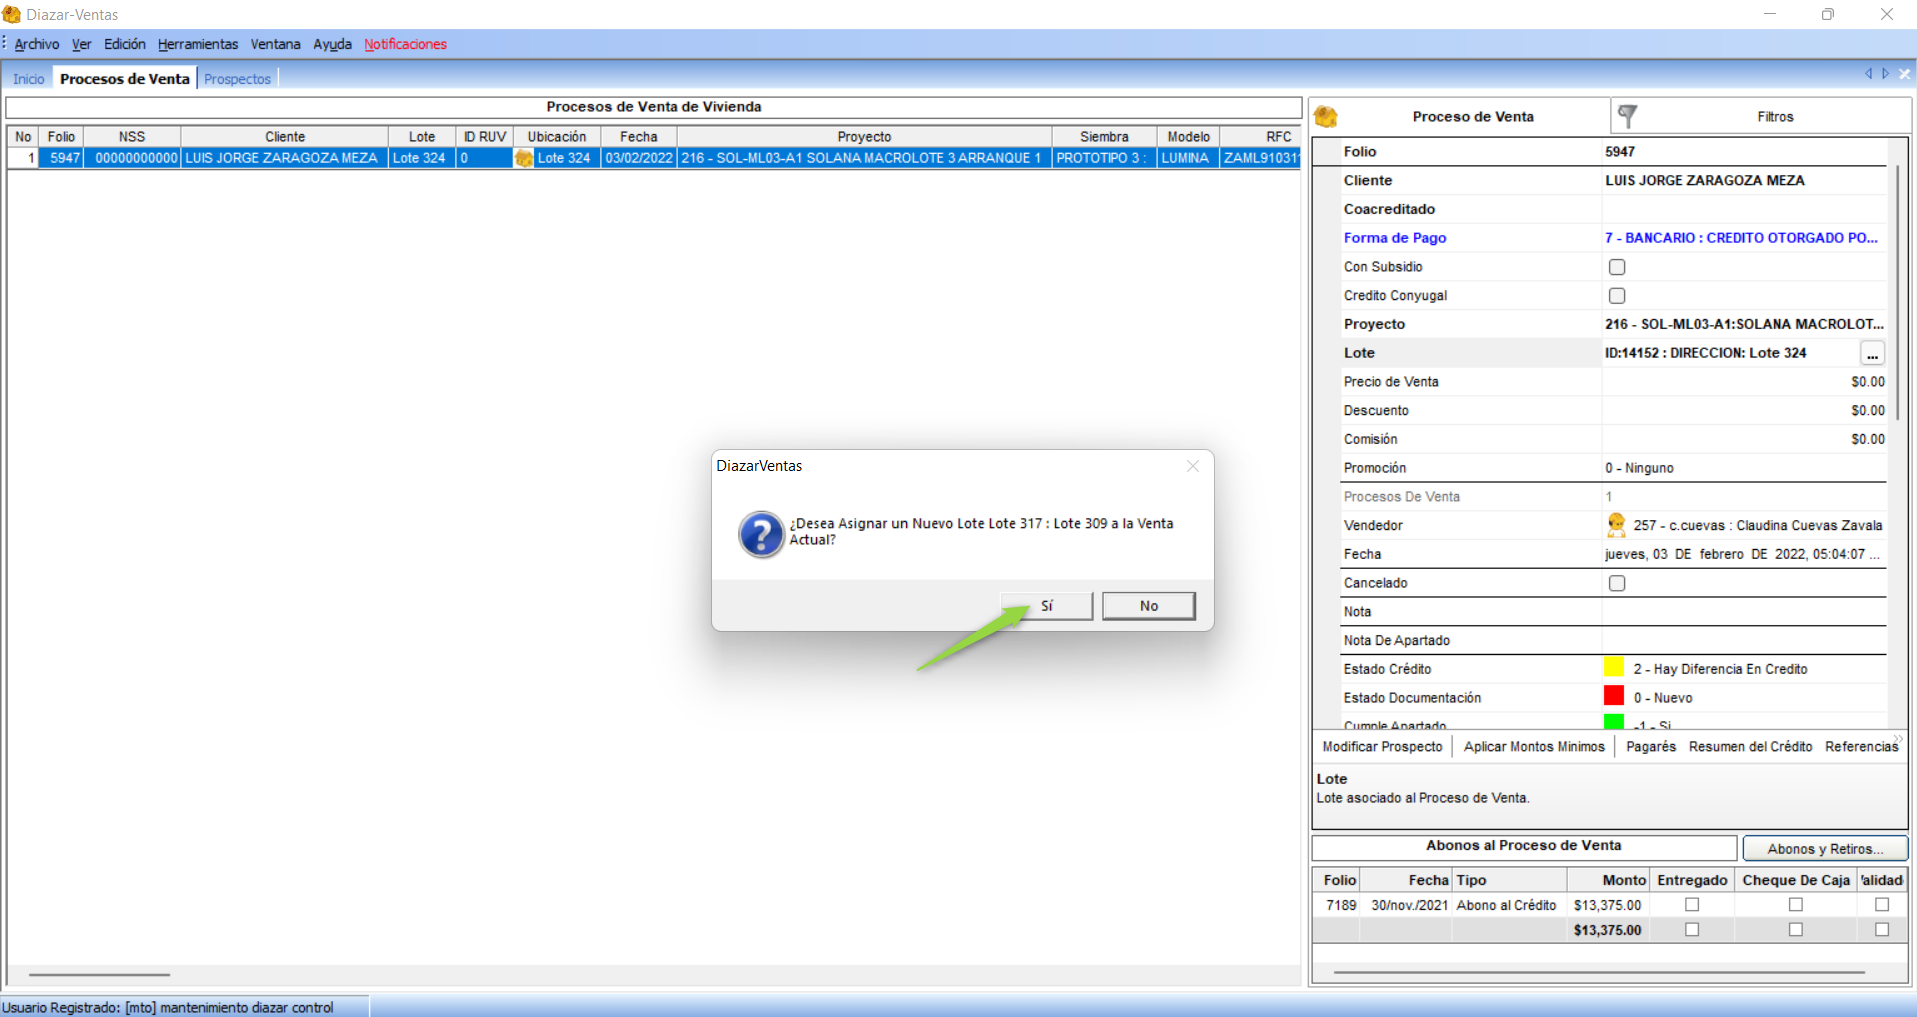The height and width of the screenshot is (1017, 1917).
Task: Click the Ubicación icon in the Lote 324 row
Action: [x=524, y=158]
